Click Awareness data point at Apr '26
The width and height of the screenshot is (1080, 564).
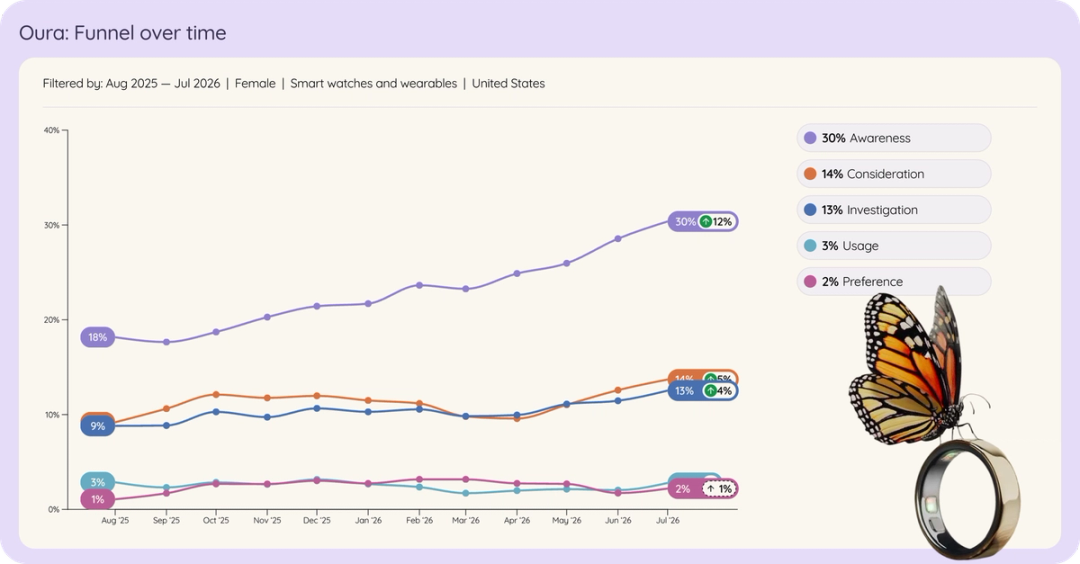click(x=517, y=273)
